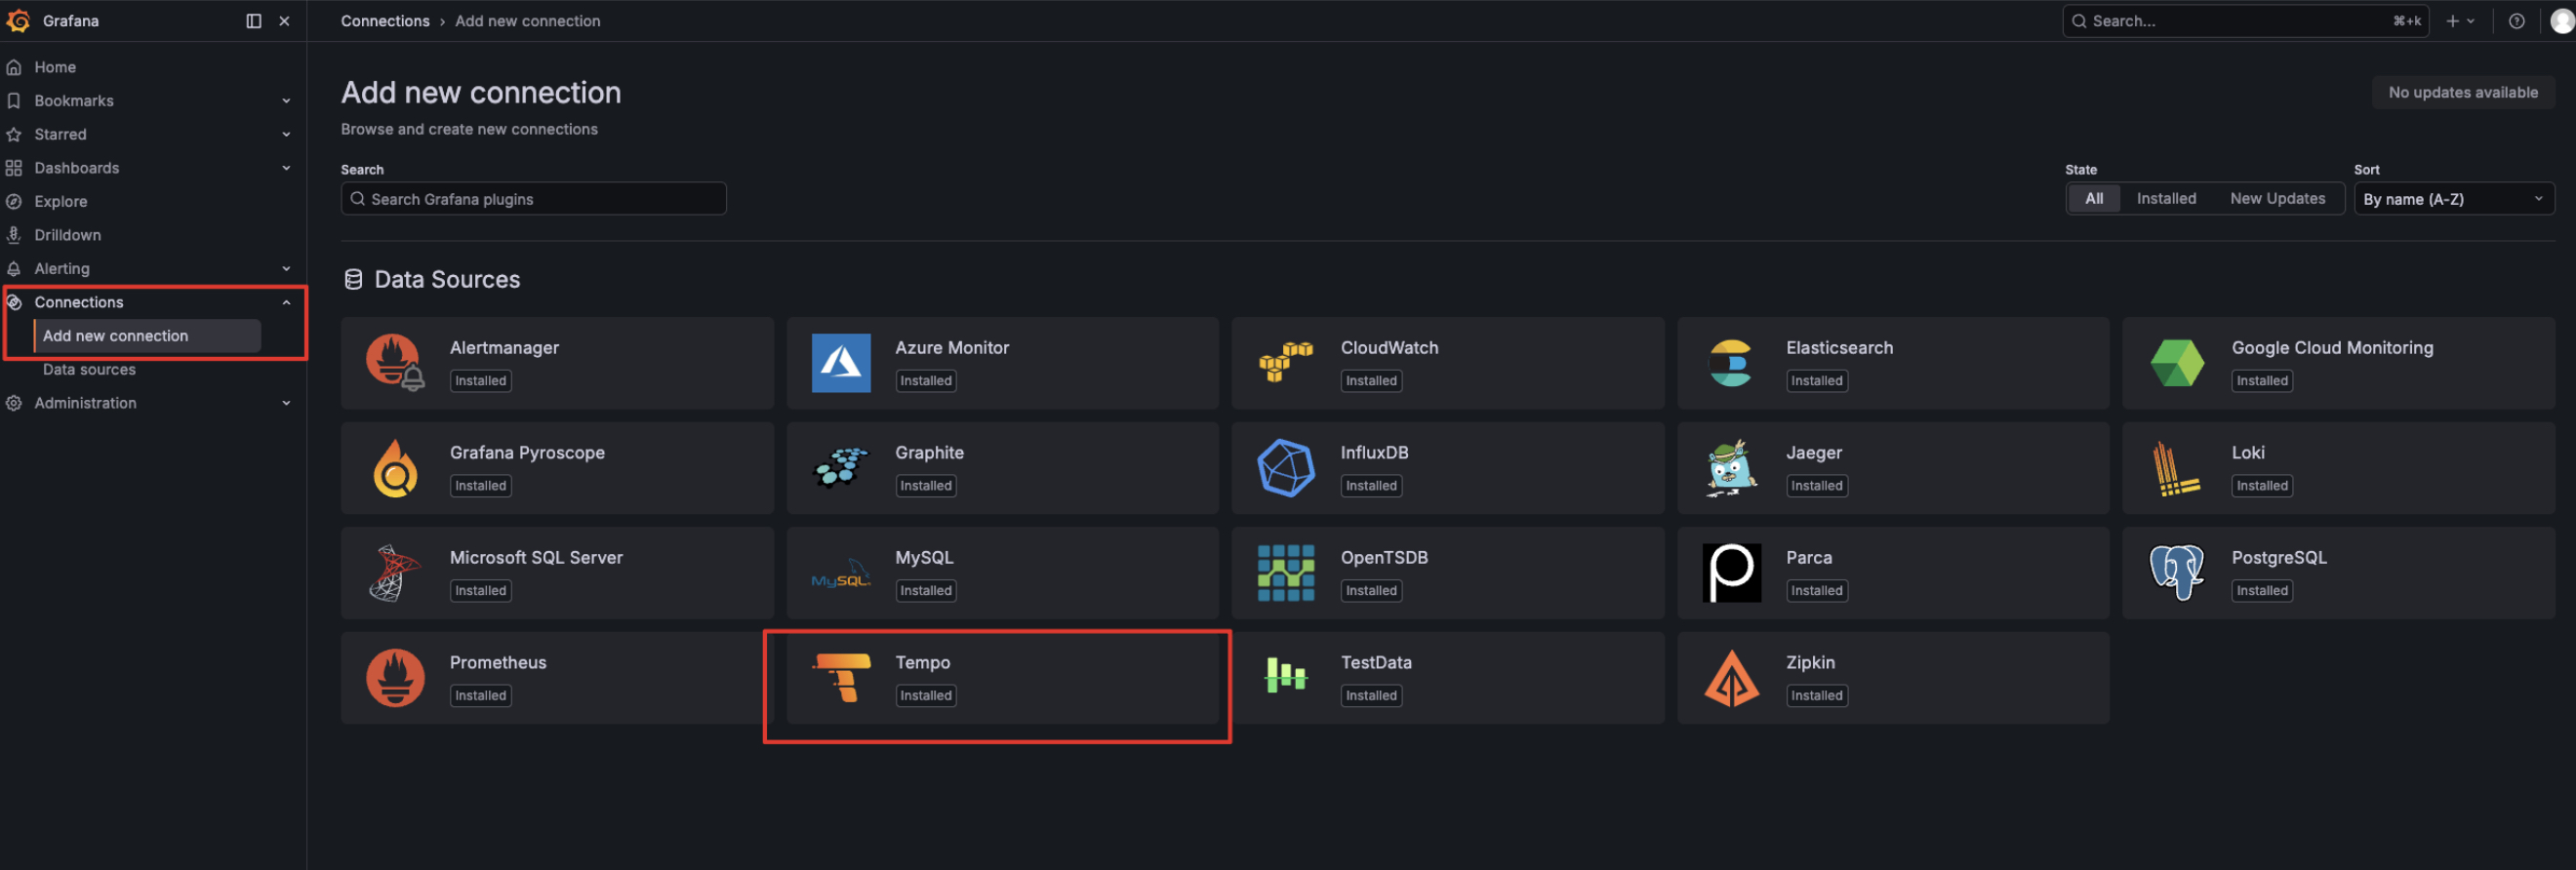Click the Loki logo icon
The image size is (2576, 870).
pos(2176,468)
